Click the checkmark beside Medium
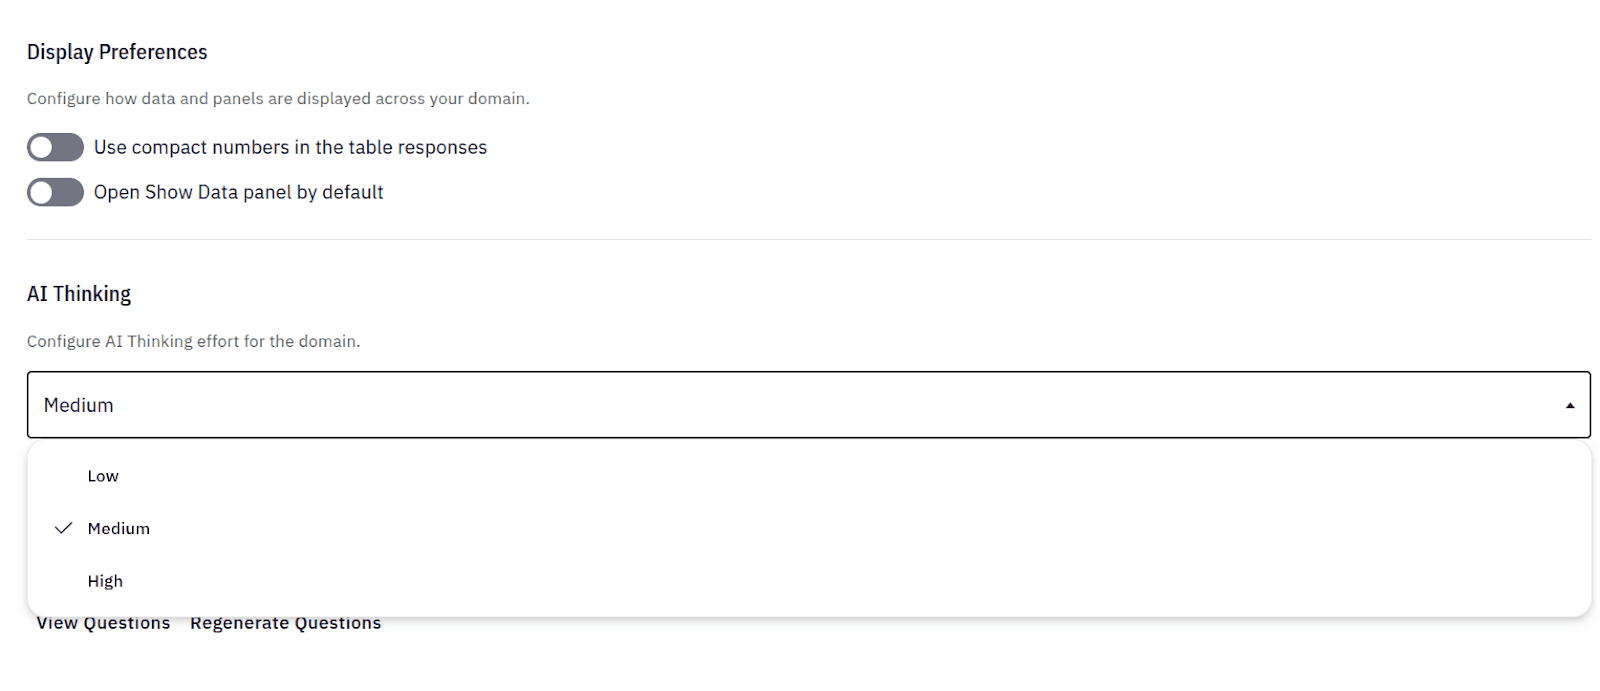 [62, 528]
